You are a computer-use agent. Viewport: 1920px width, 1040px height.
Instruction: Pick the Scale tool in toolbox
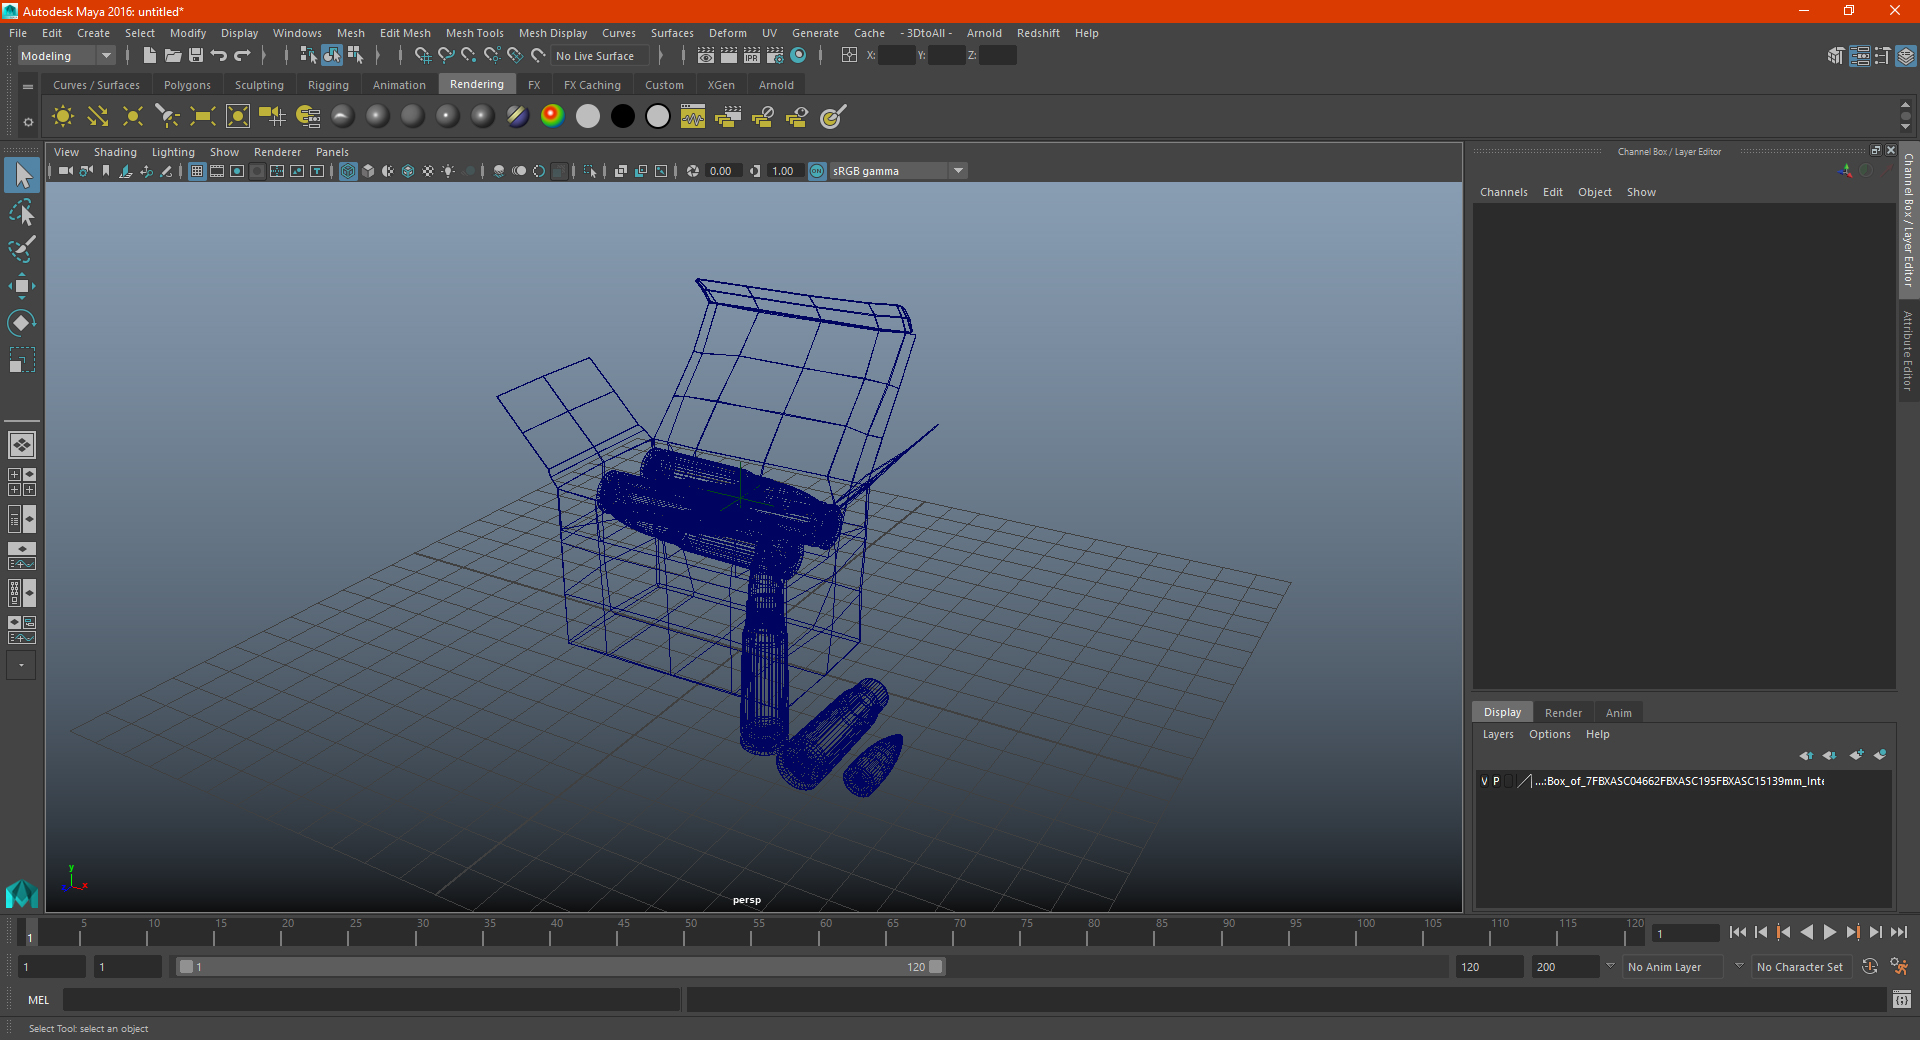(x=21, y=359)
